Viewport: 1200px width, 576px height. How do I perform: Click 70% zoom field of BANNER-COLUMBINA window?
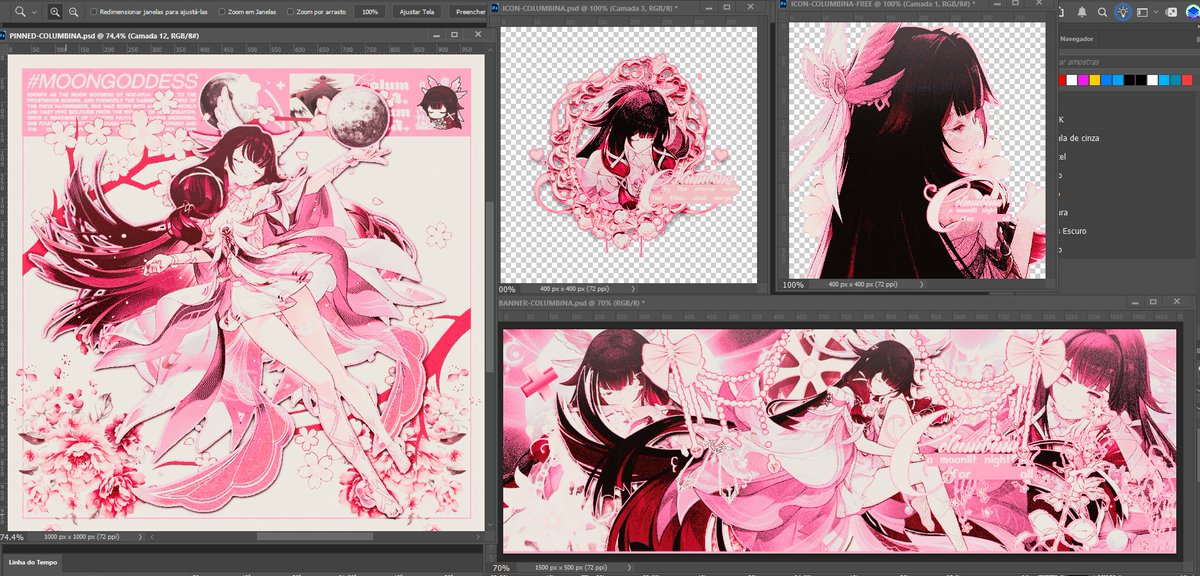(x=502, y=568)
